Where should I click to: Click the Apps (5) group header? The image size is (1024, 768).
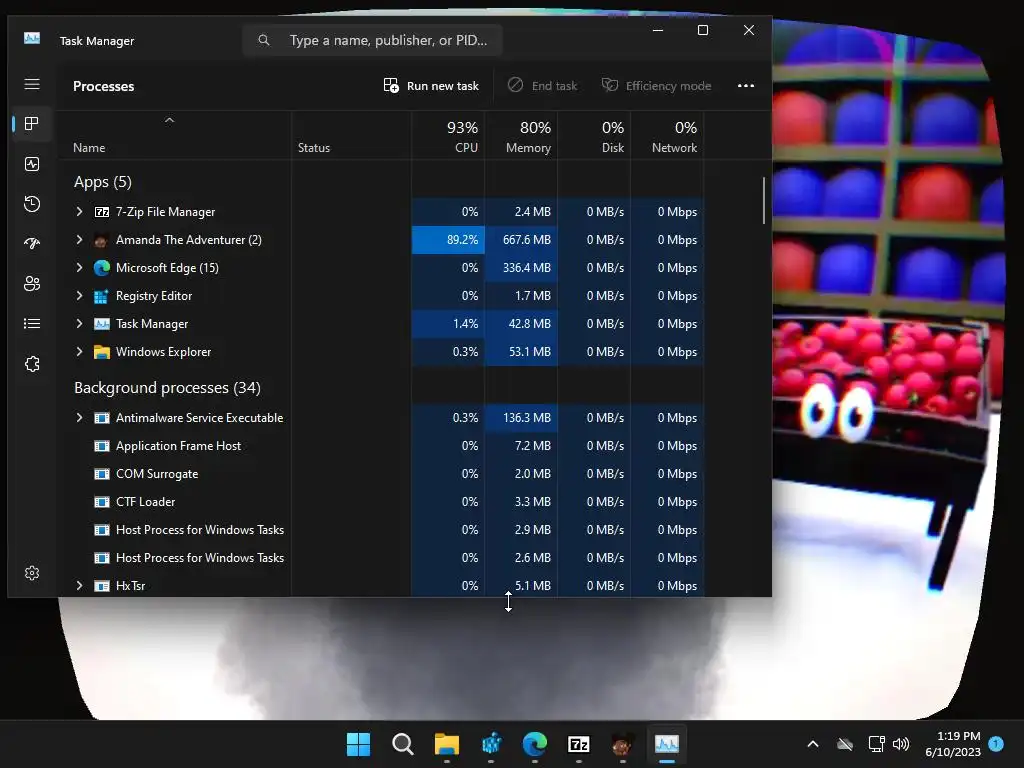[103, 182]
